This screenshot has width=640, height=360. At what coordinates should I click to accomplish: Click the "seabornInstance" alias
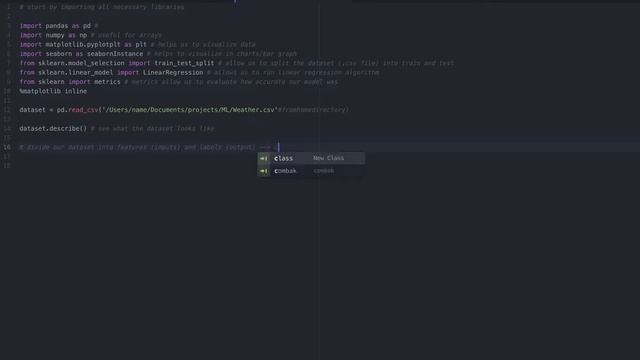click(x=115, y=54)
